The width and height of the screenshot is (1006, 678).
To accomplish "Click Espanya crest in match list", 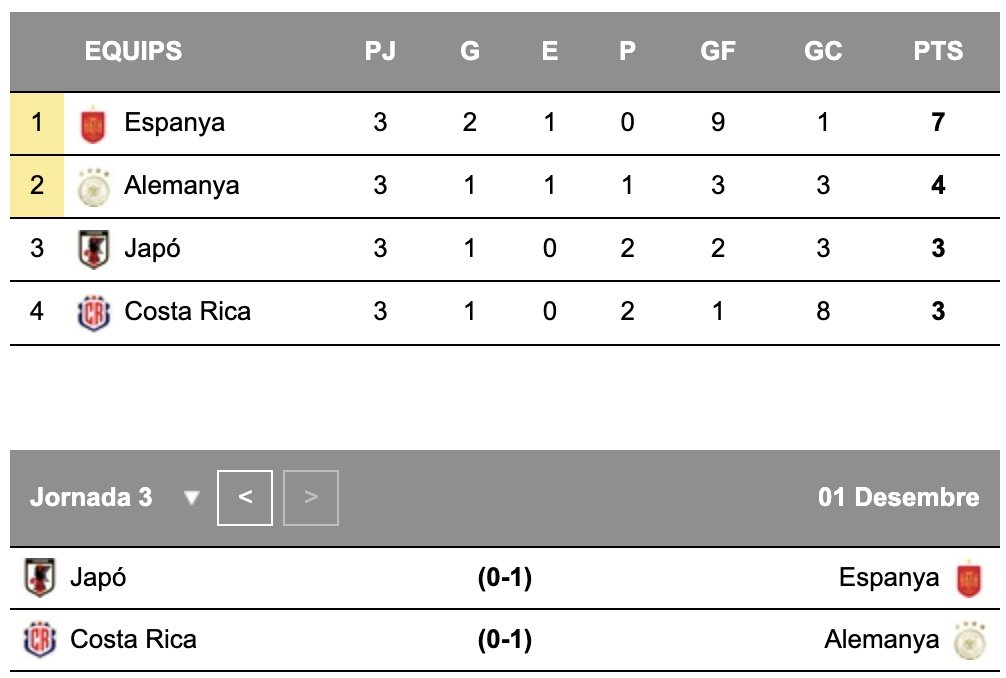I will (x=968, y=578).
